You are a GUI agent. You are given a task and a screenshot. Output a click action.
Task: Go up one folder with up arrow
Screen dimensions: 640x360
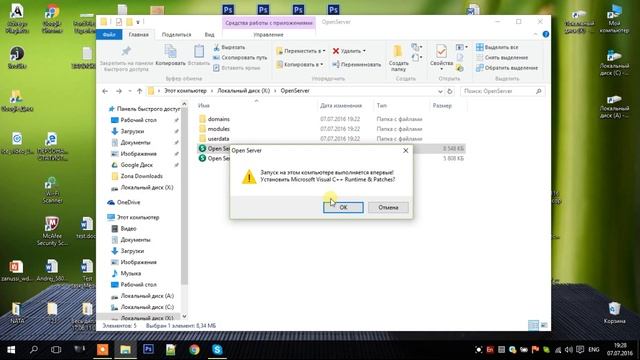tap(140, 91)
